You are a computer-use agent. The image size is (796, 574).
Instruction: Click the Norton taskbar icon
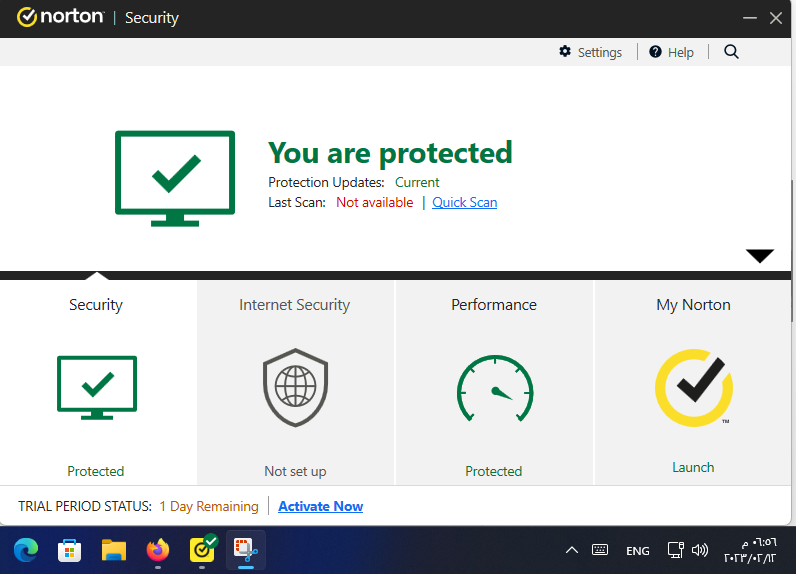(x=202, y=549)
